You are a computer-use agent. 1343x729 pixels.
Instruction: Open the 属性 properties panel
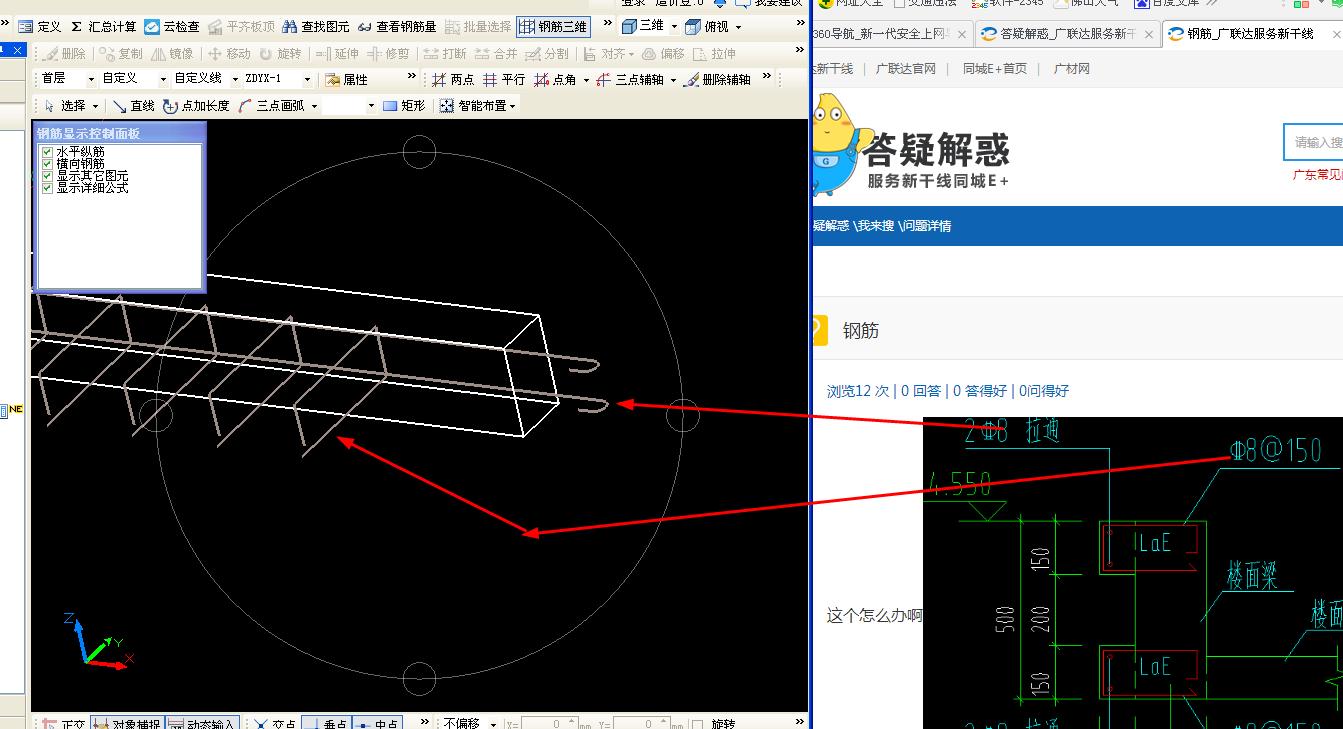tap(347, 80)
